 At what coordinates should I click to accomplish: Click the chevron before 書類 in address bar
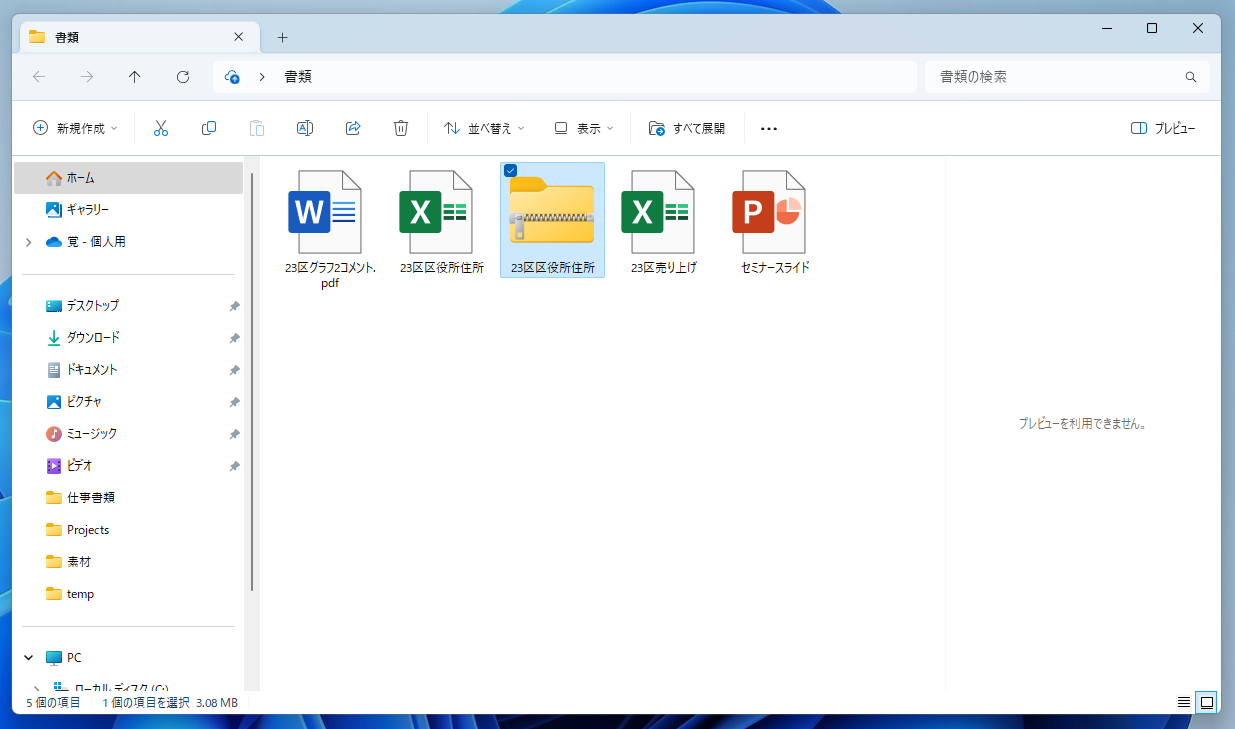point(262,77)
